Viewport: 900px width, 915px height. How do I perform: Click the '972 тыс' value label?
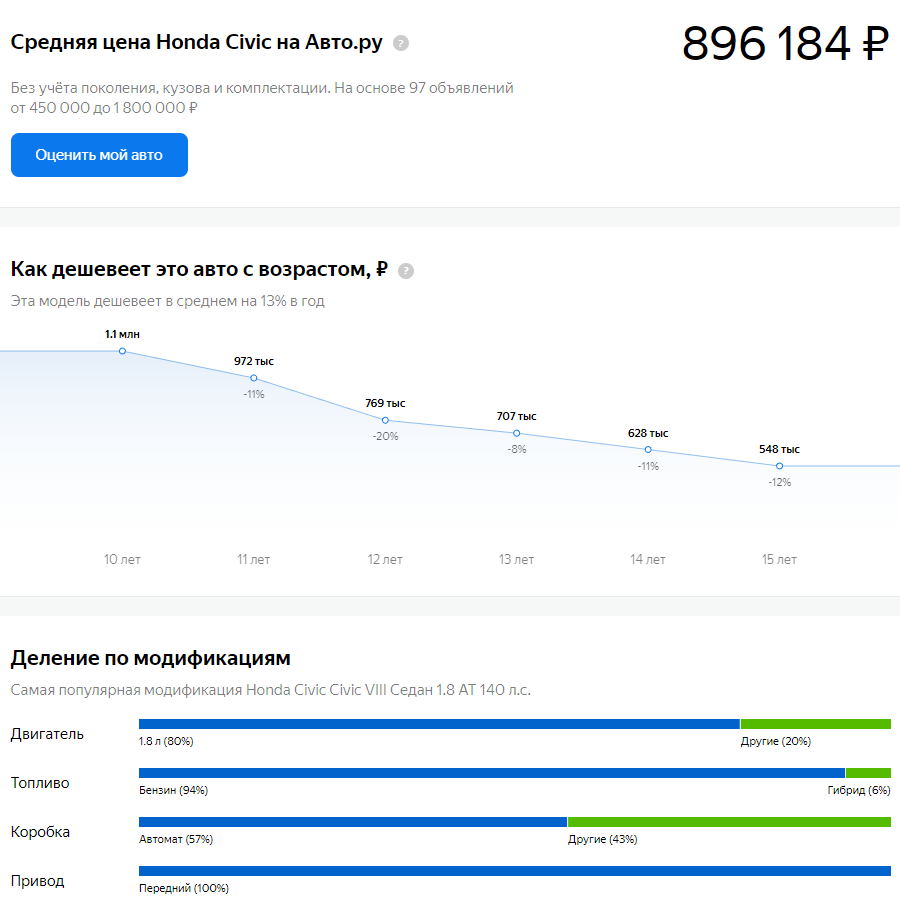[254, 361]
